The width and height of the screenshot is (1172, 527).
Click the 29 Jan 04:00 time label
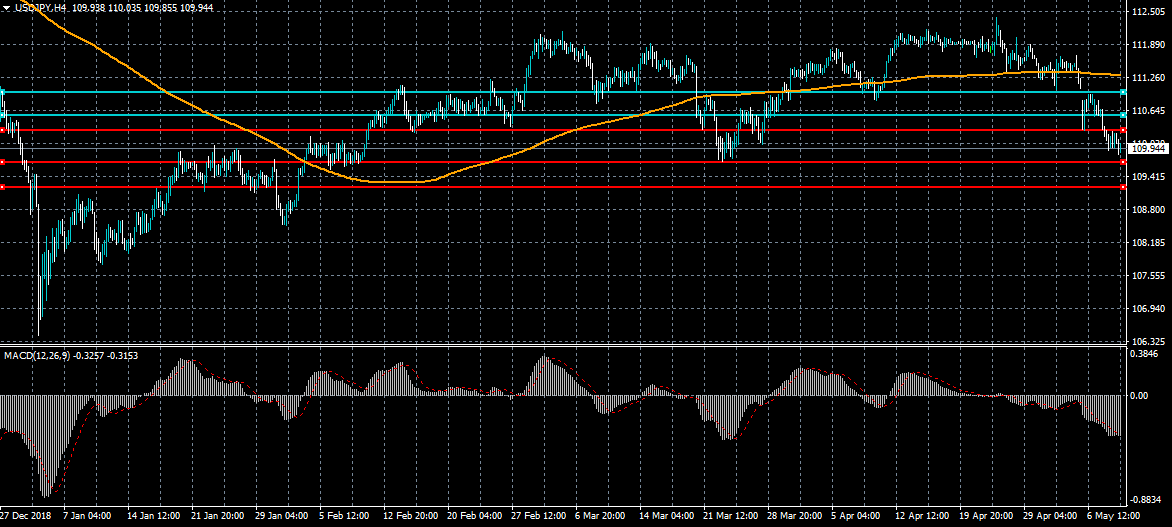coord(281,516)
